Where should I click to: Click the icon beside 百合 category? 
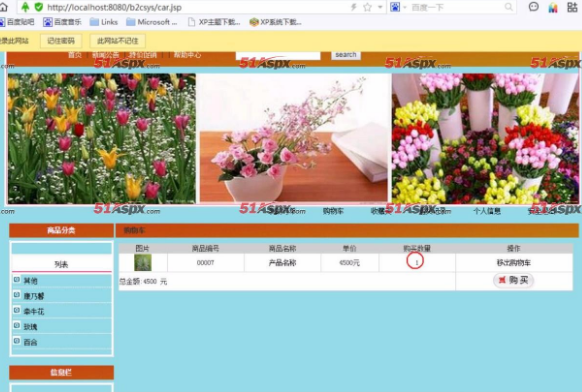click(x=17, y=341)
